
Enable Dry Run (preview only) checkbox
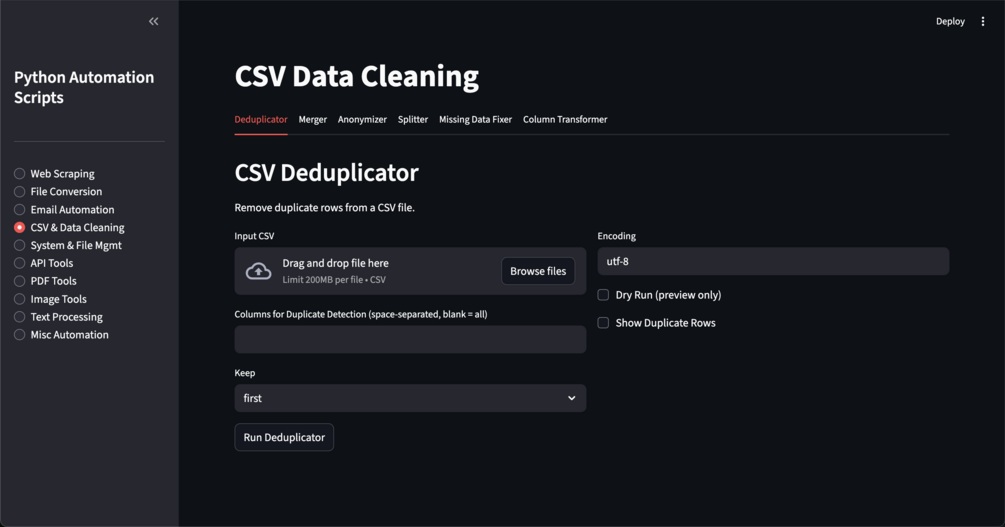[x=603, y=295]
